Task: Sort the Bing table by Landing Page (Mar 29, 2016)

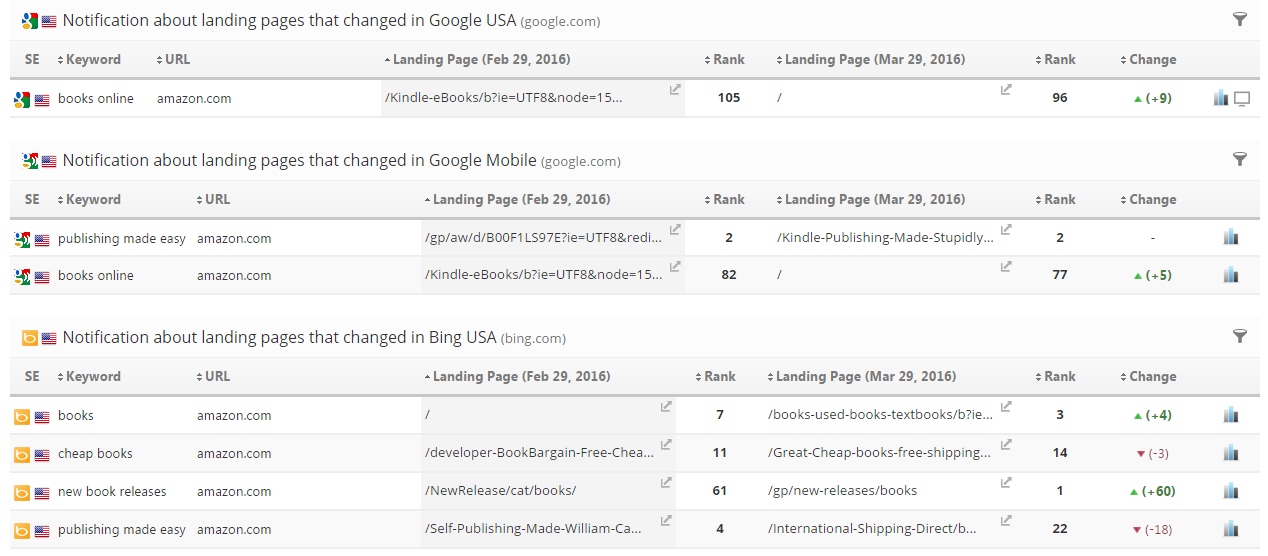Action: click(864, 377)
